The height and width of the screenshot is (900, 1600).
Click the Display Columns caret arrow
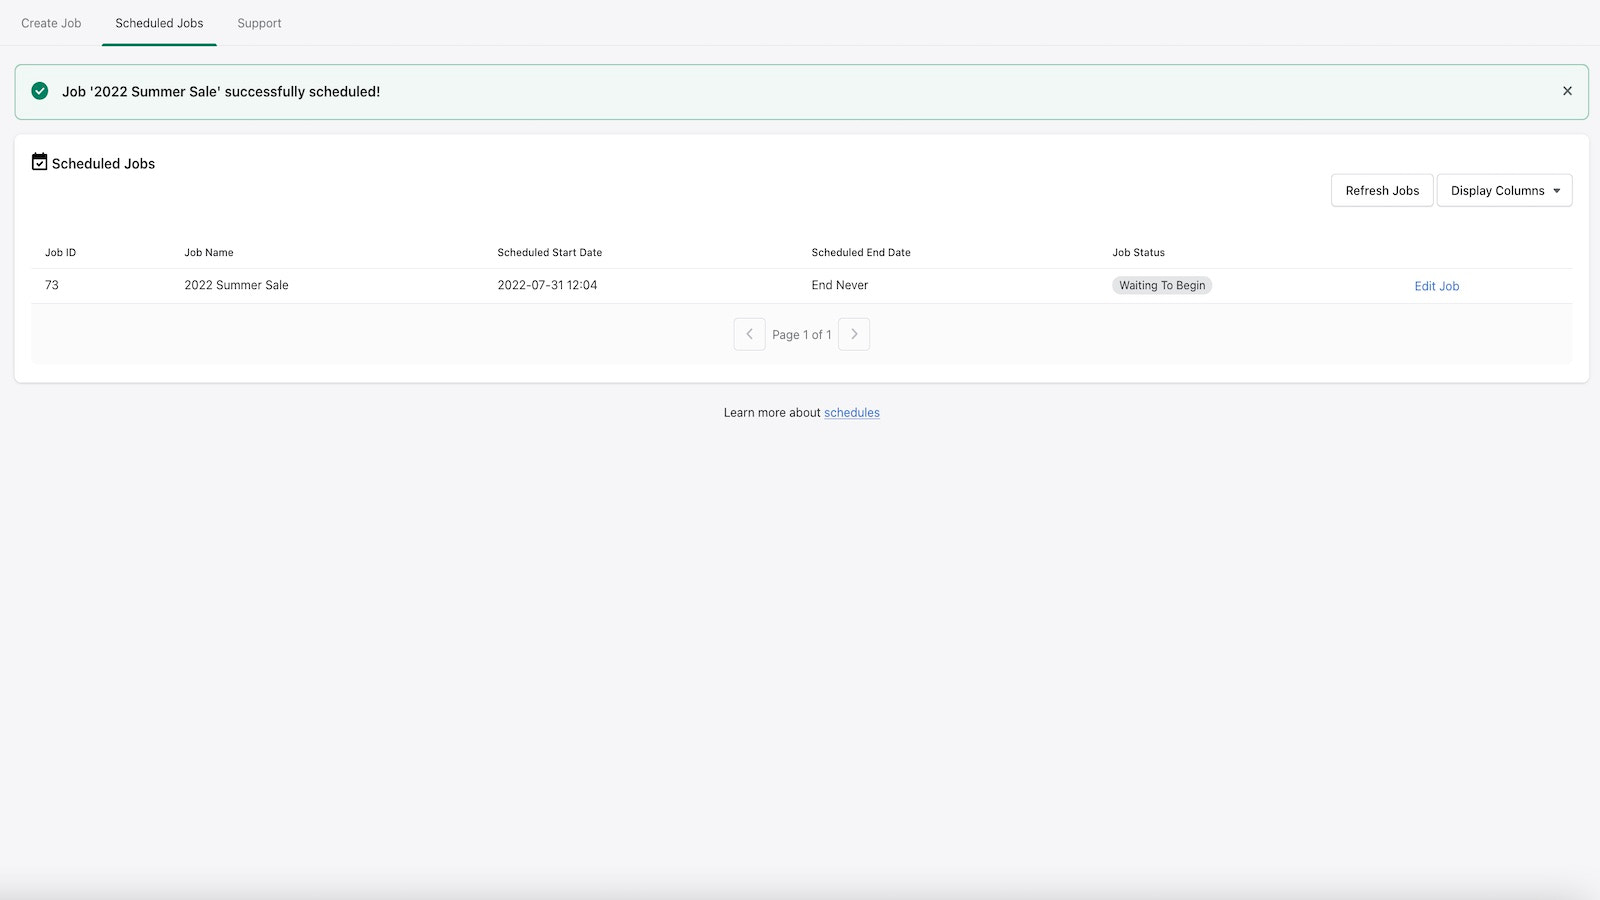pyautogui.click(x=1557, y=191)
